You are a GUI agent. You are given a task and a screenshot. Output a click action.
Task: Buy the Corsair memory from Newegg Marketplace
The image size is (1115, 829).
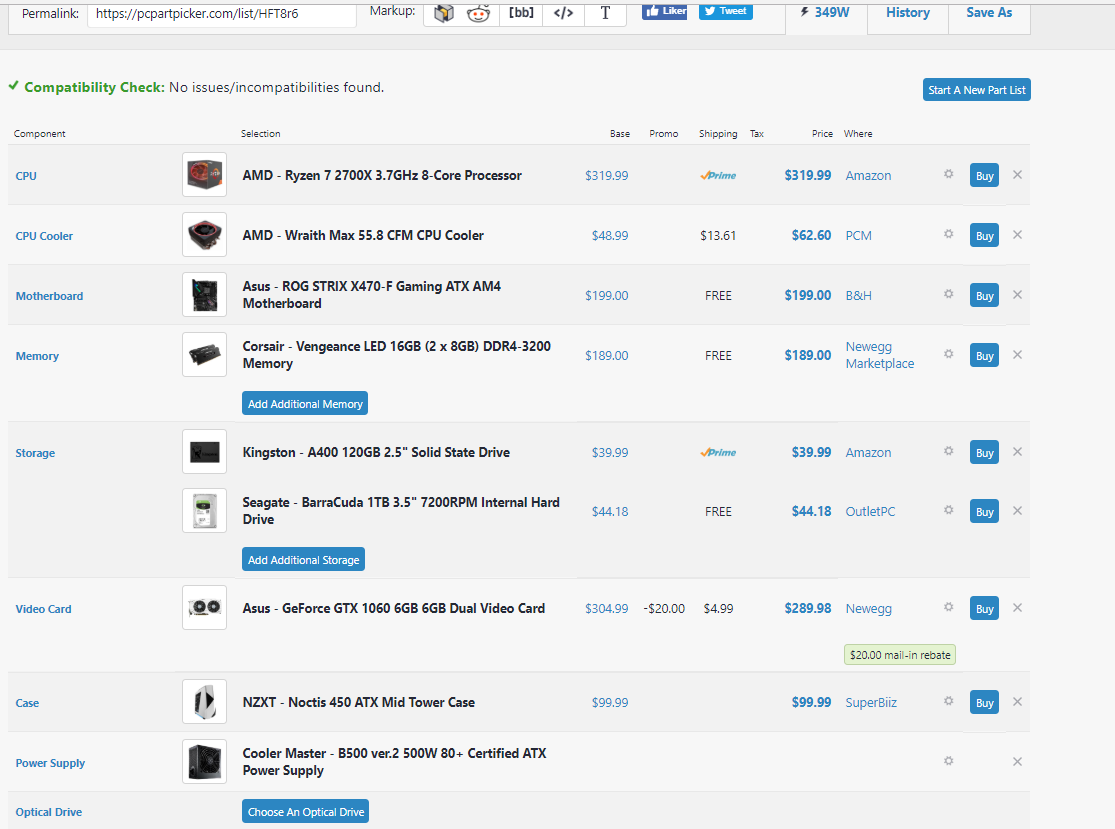[984, 355]
